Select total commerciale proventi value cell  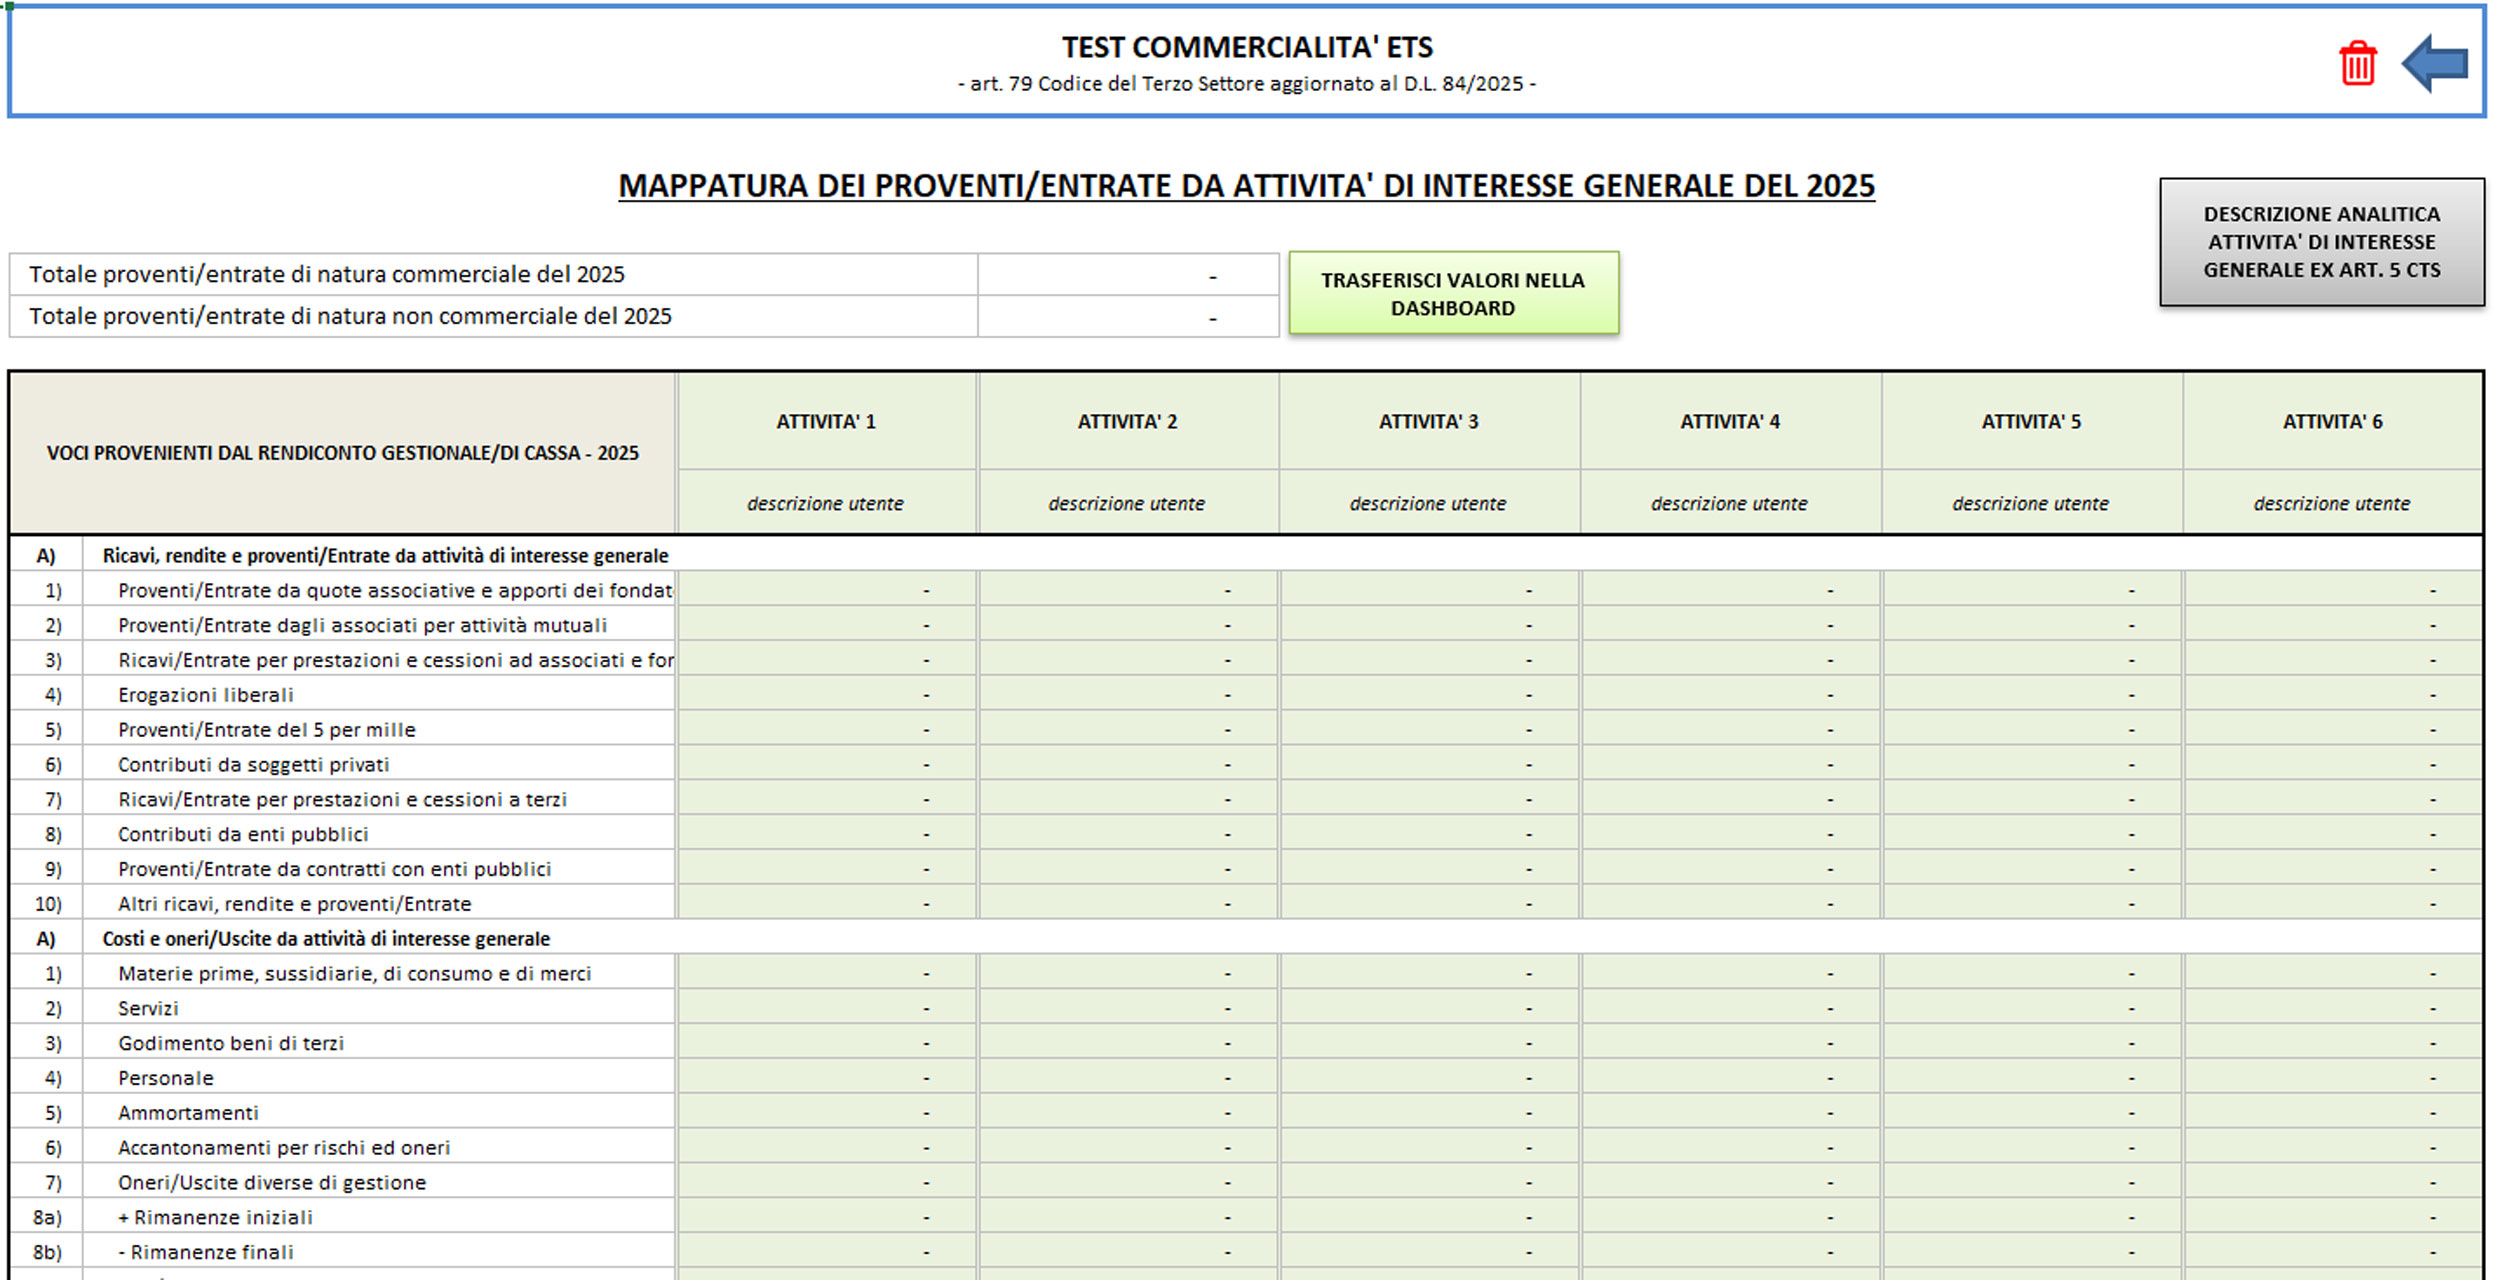tap(1128, 275)
